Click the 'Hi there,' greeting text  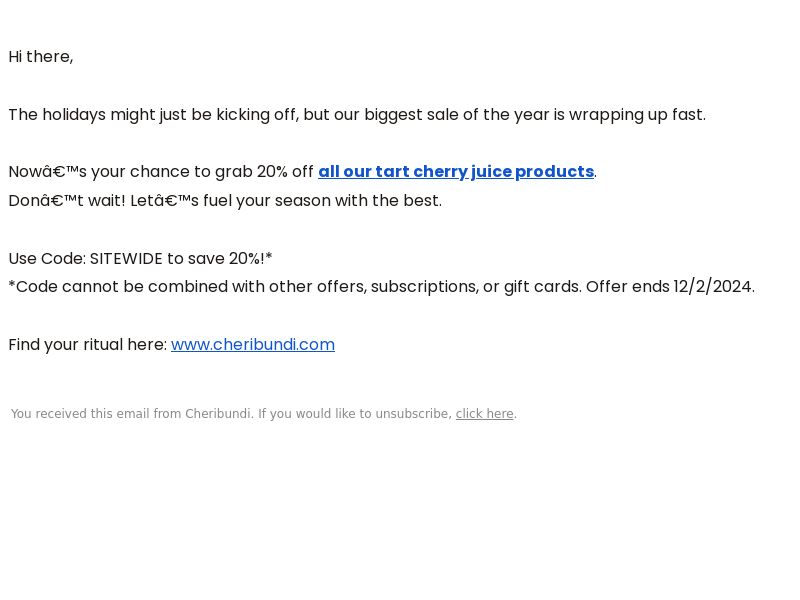pos(41,57)
